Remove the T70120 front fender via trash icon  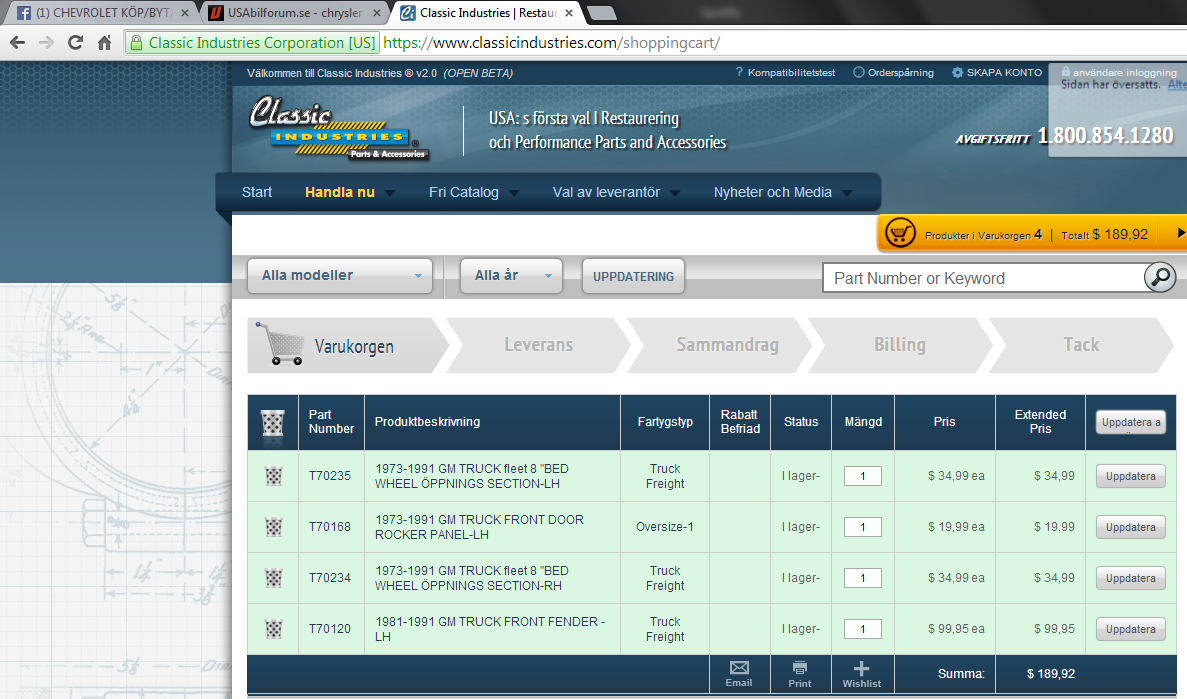(x=272, y=629)
